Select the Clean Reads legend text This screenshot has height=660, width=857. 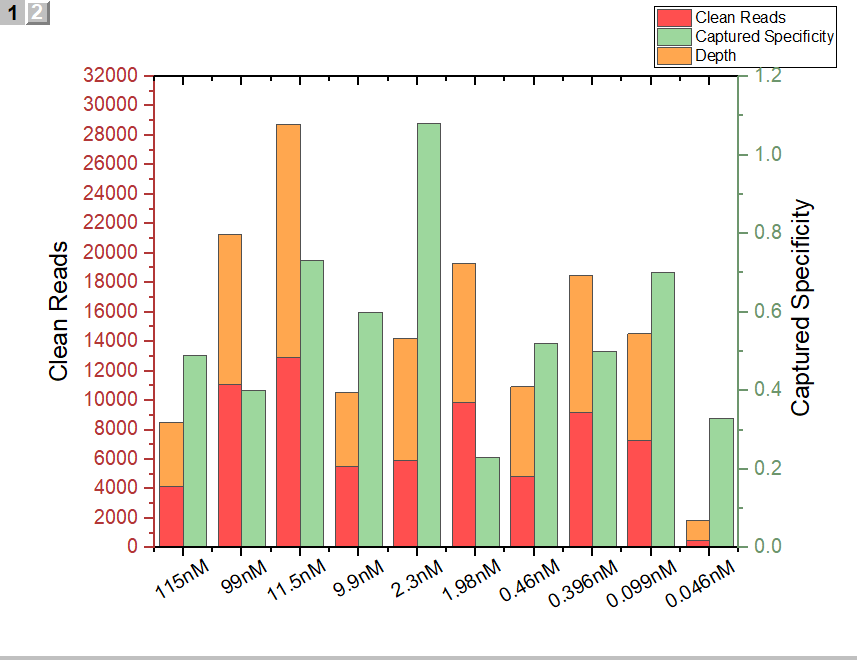click(740, 17)
